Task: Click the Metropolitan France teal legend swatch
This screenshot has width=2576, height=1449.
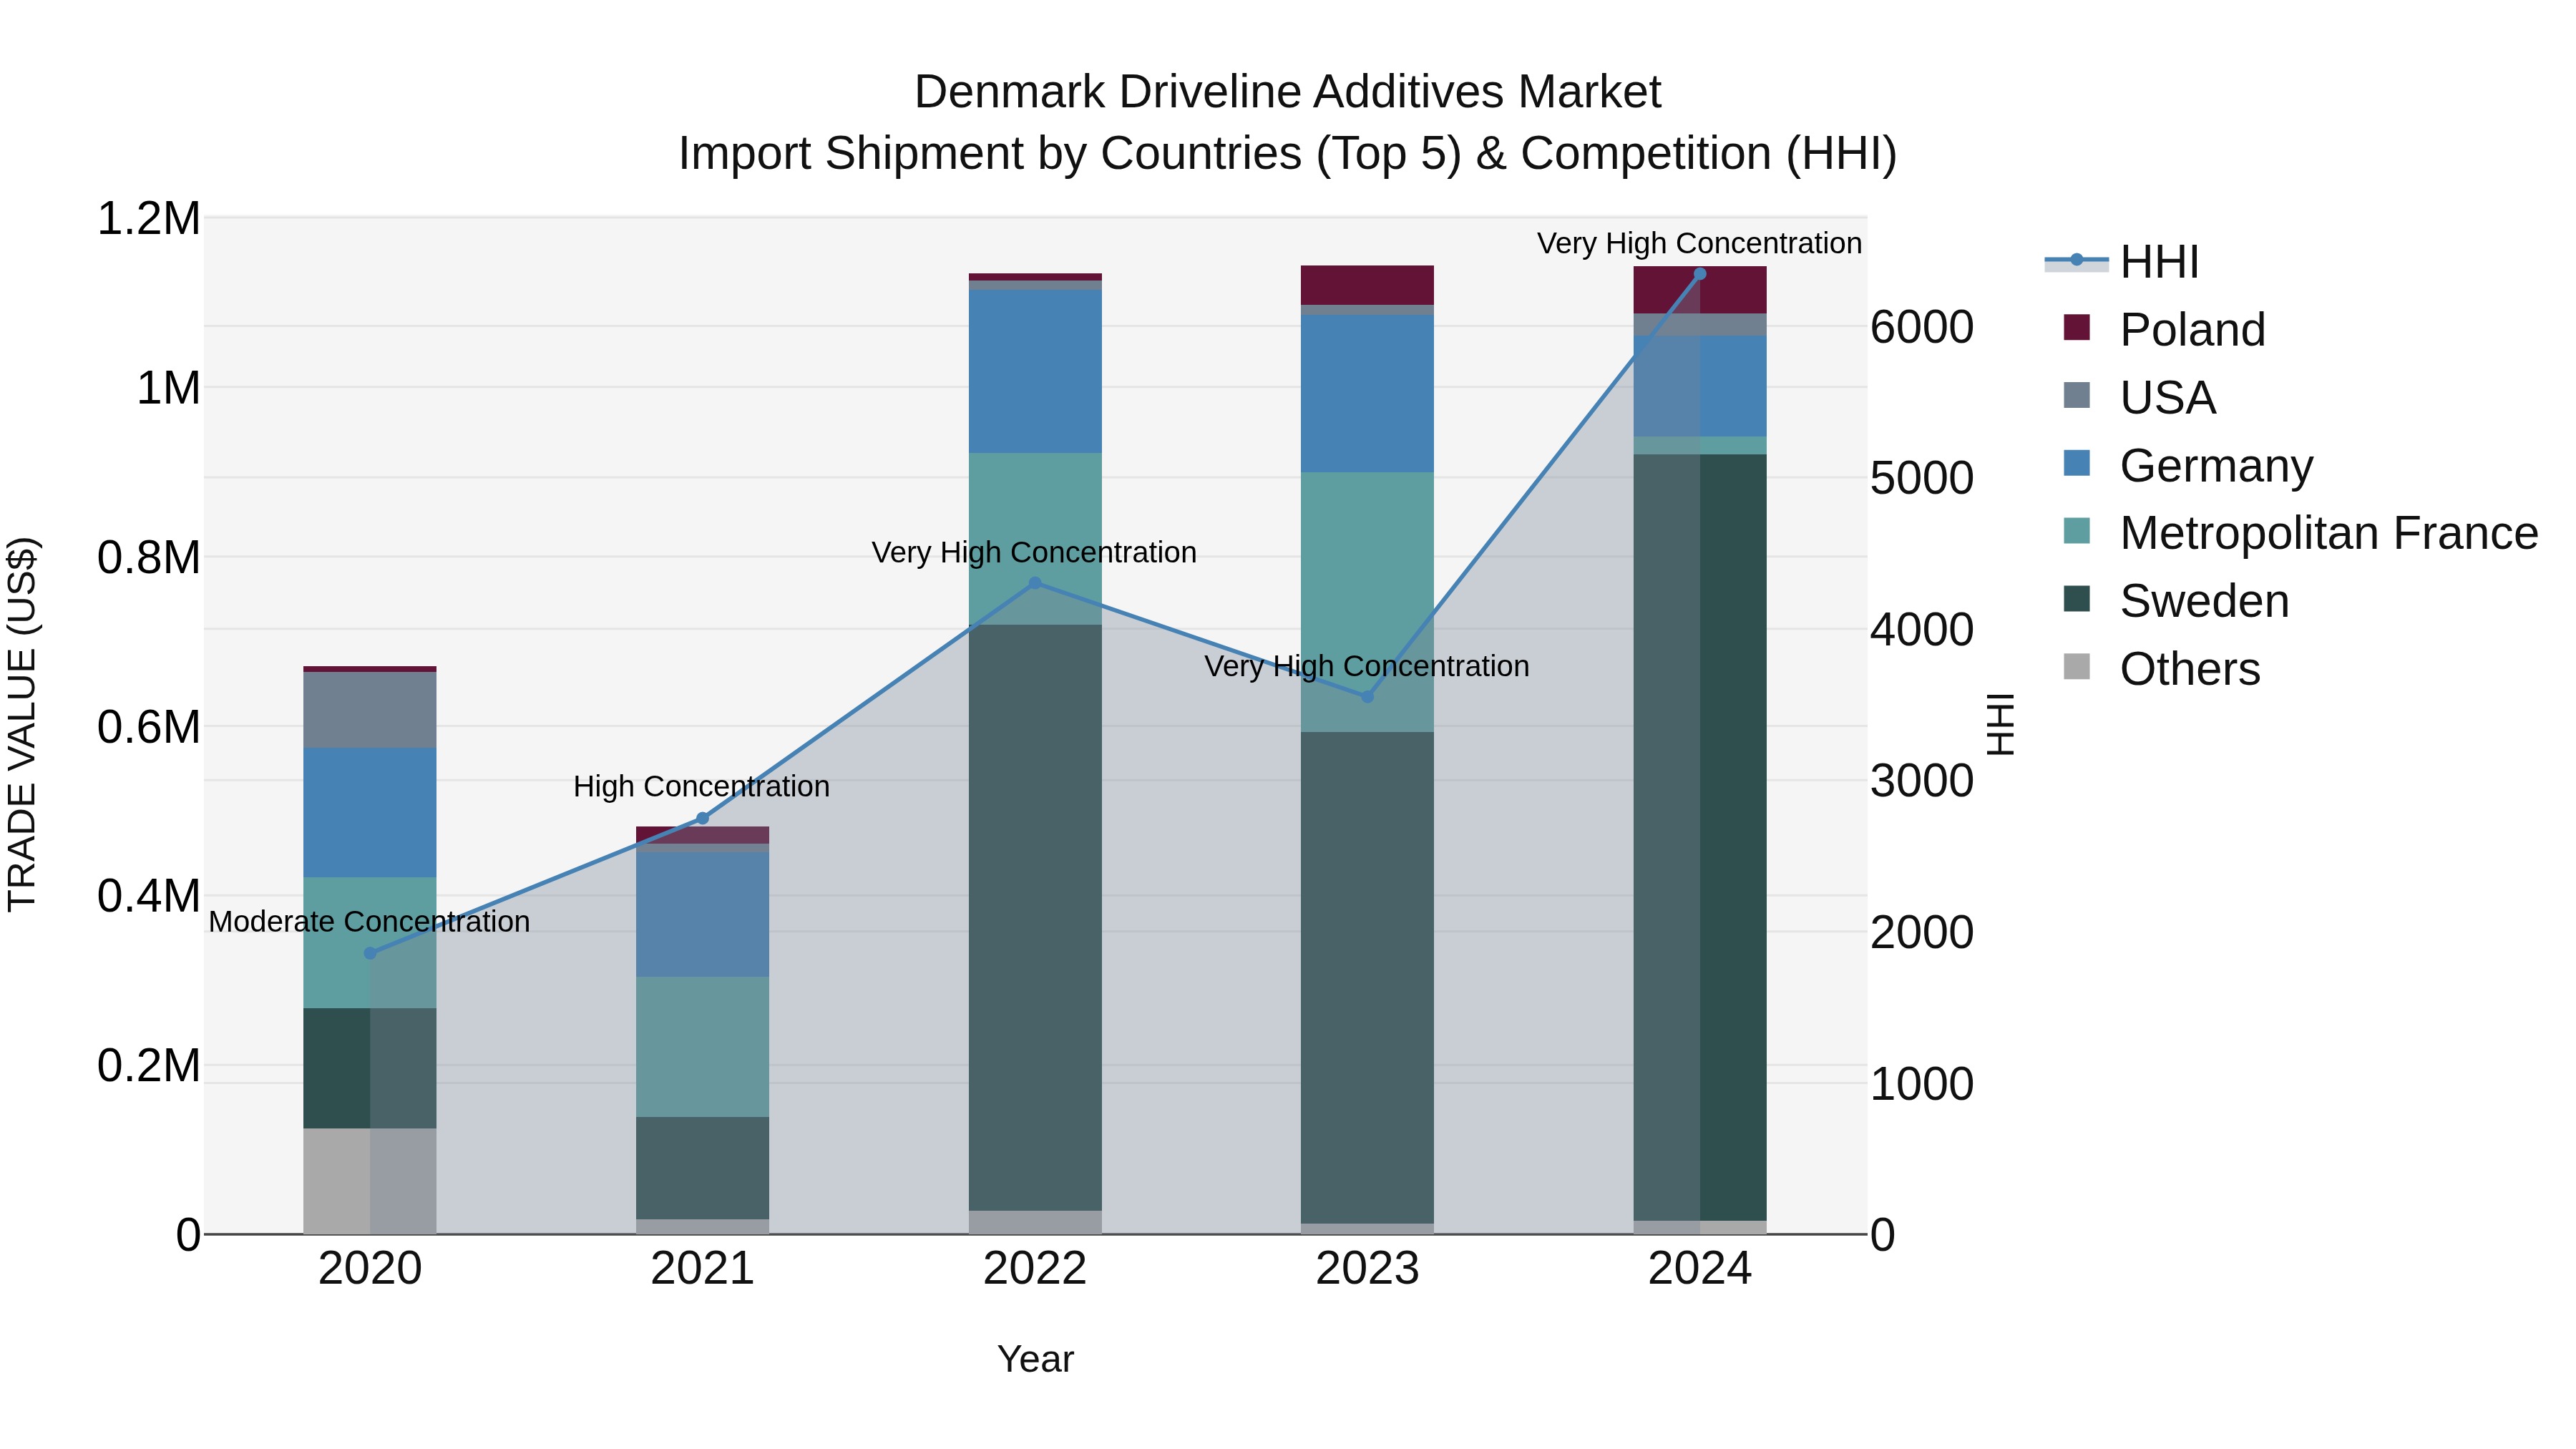Action: click(2077, 530)
